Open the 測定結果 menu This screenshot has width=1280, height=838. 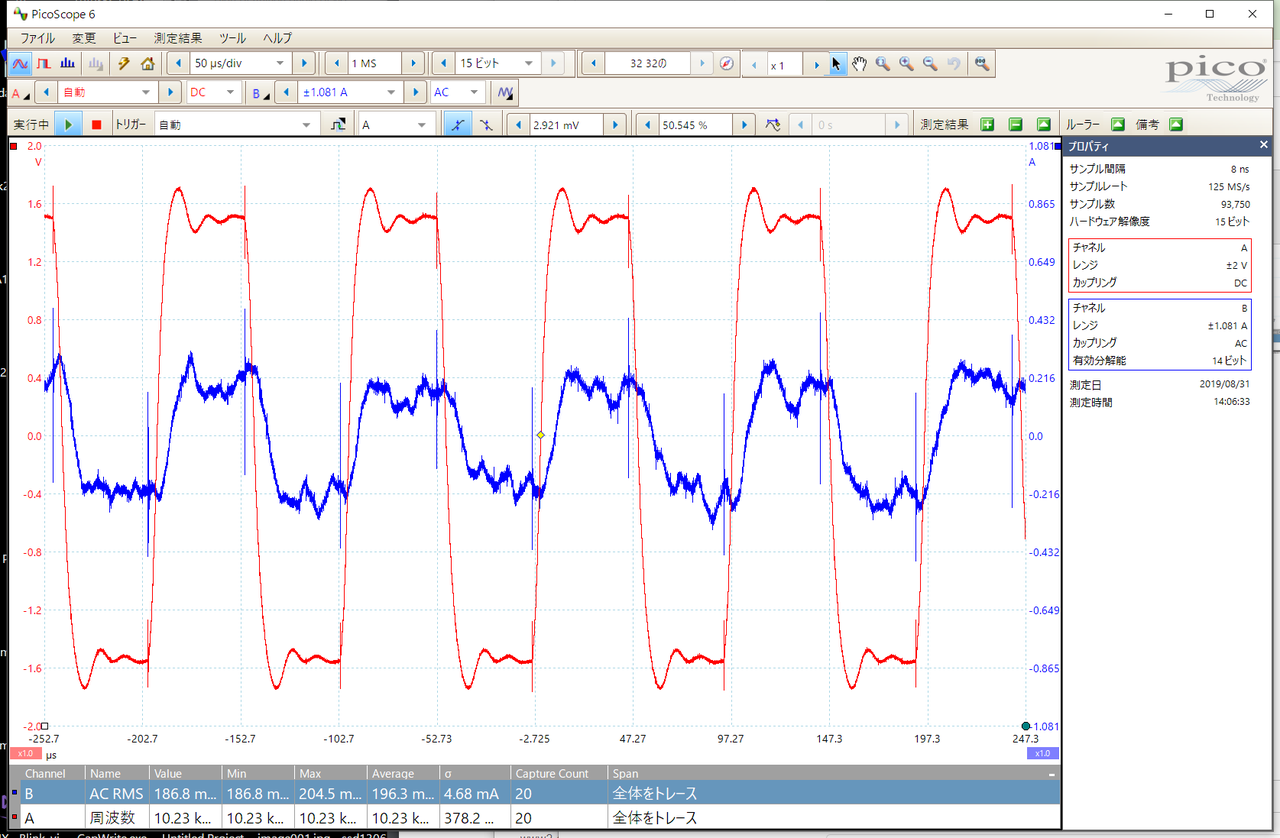point(177,38)
